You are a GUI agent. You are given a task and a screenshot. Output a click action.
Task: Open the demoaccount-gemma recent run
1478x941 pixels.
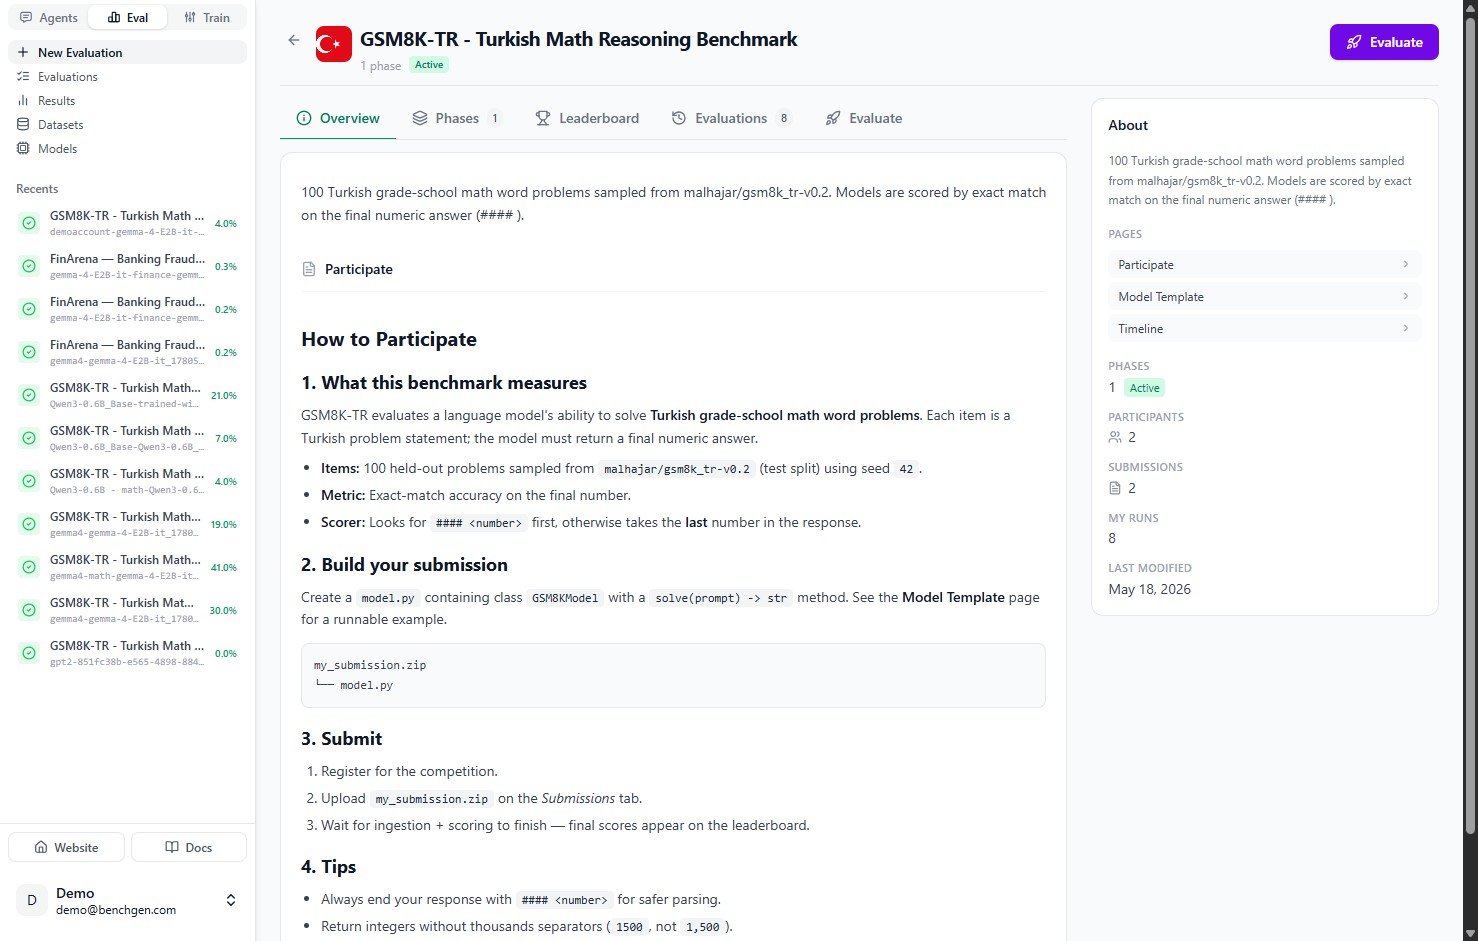pos(127,223)
